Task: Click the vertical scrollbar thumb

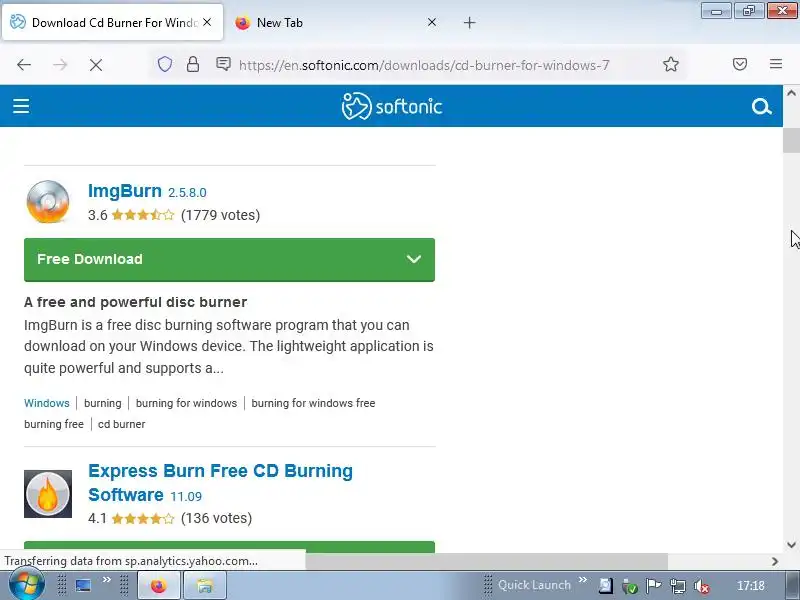Action: pyautogui.click(x=791, y=140)
